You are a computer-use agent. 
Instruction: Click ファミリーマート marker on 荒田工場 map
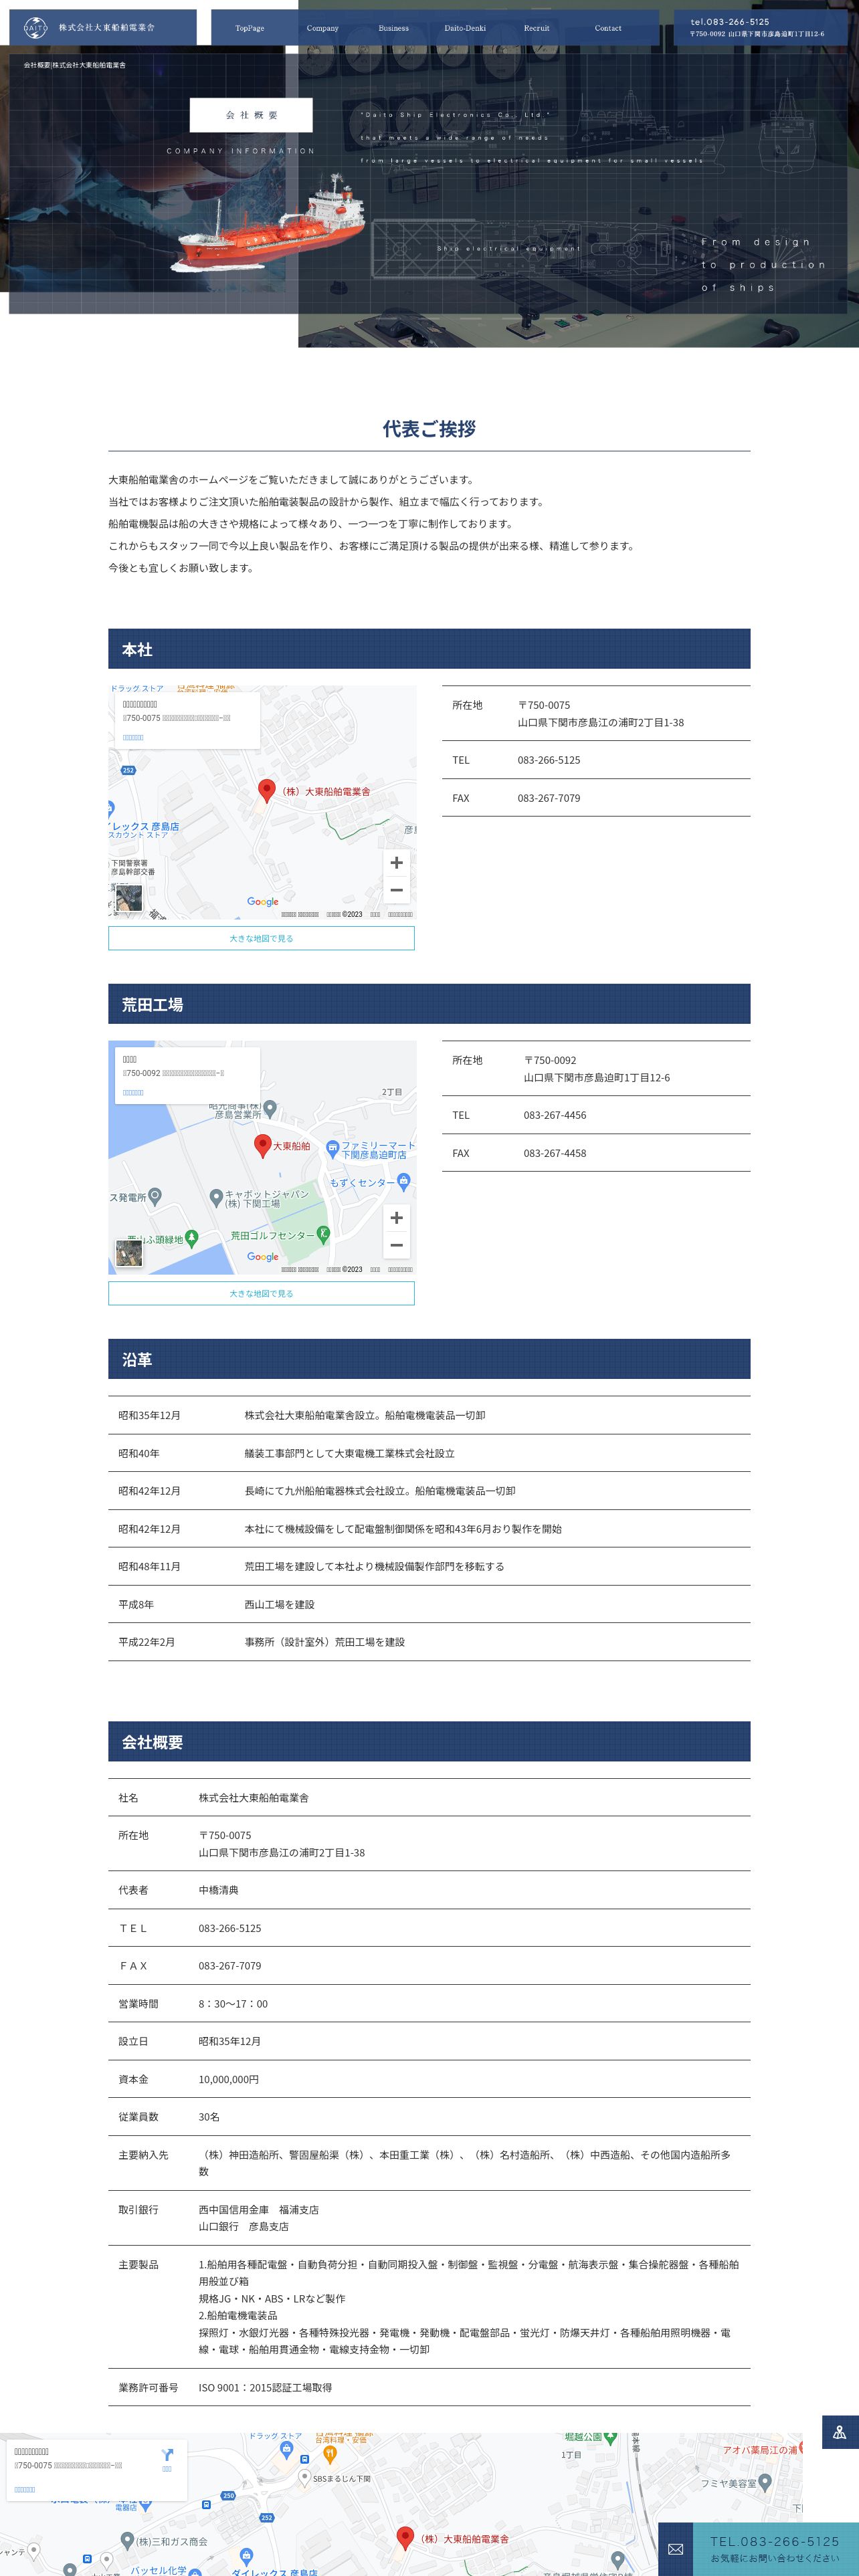(x=332, y=1149)
